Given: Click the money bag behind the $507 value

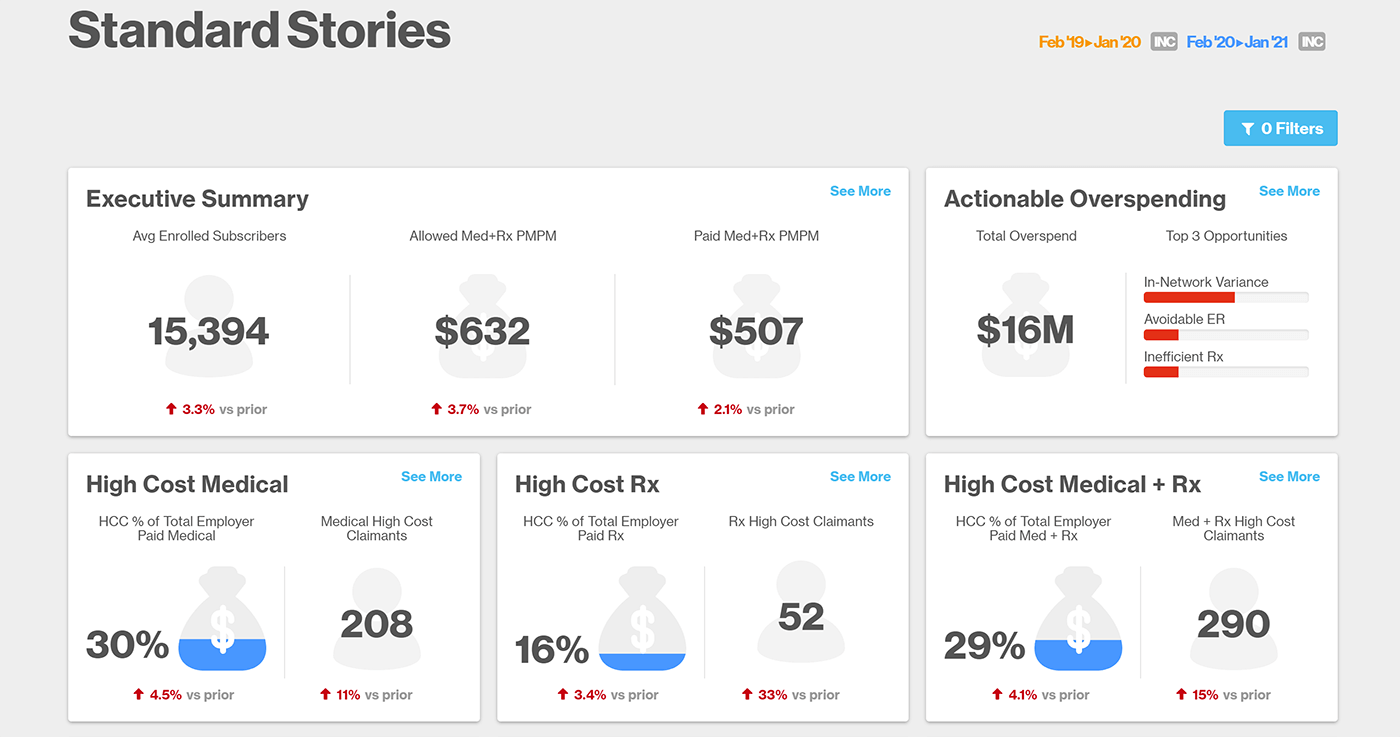Looking at the screenshot, I should [x=756, y=327].
